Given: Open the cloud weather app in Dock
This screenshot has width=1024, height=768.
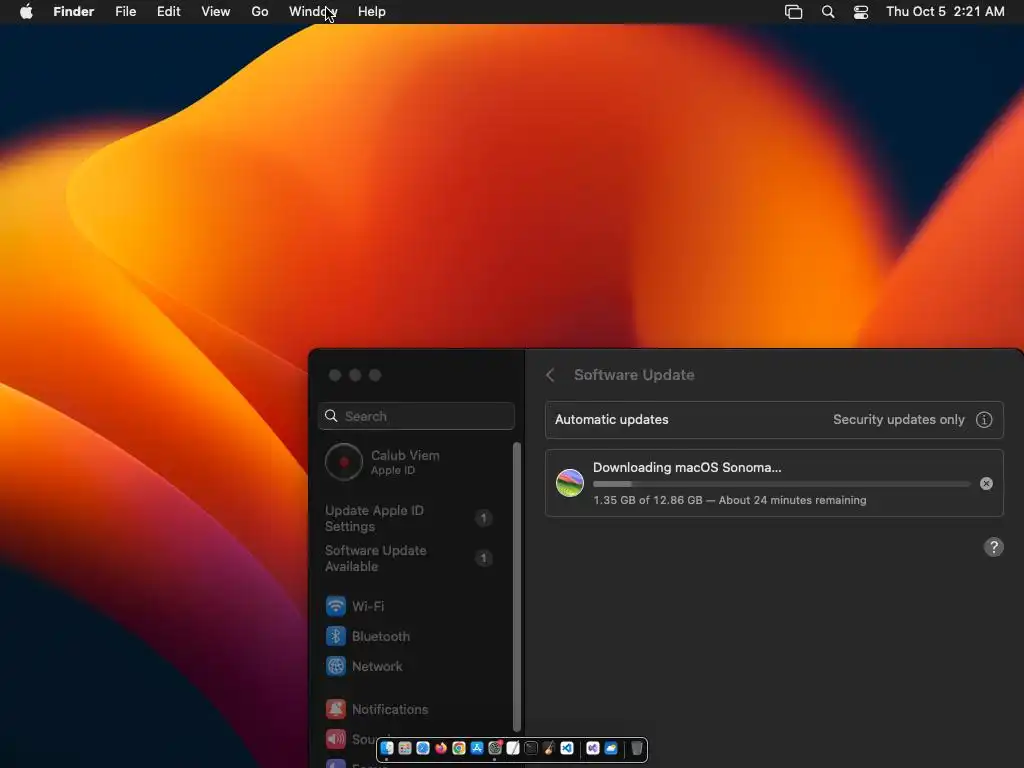Looking at the screenshot, I should (611, 748).
